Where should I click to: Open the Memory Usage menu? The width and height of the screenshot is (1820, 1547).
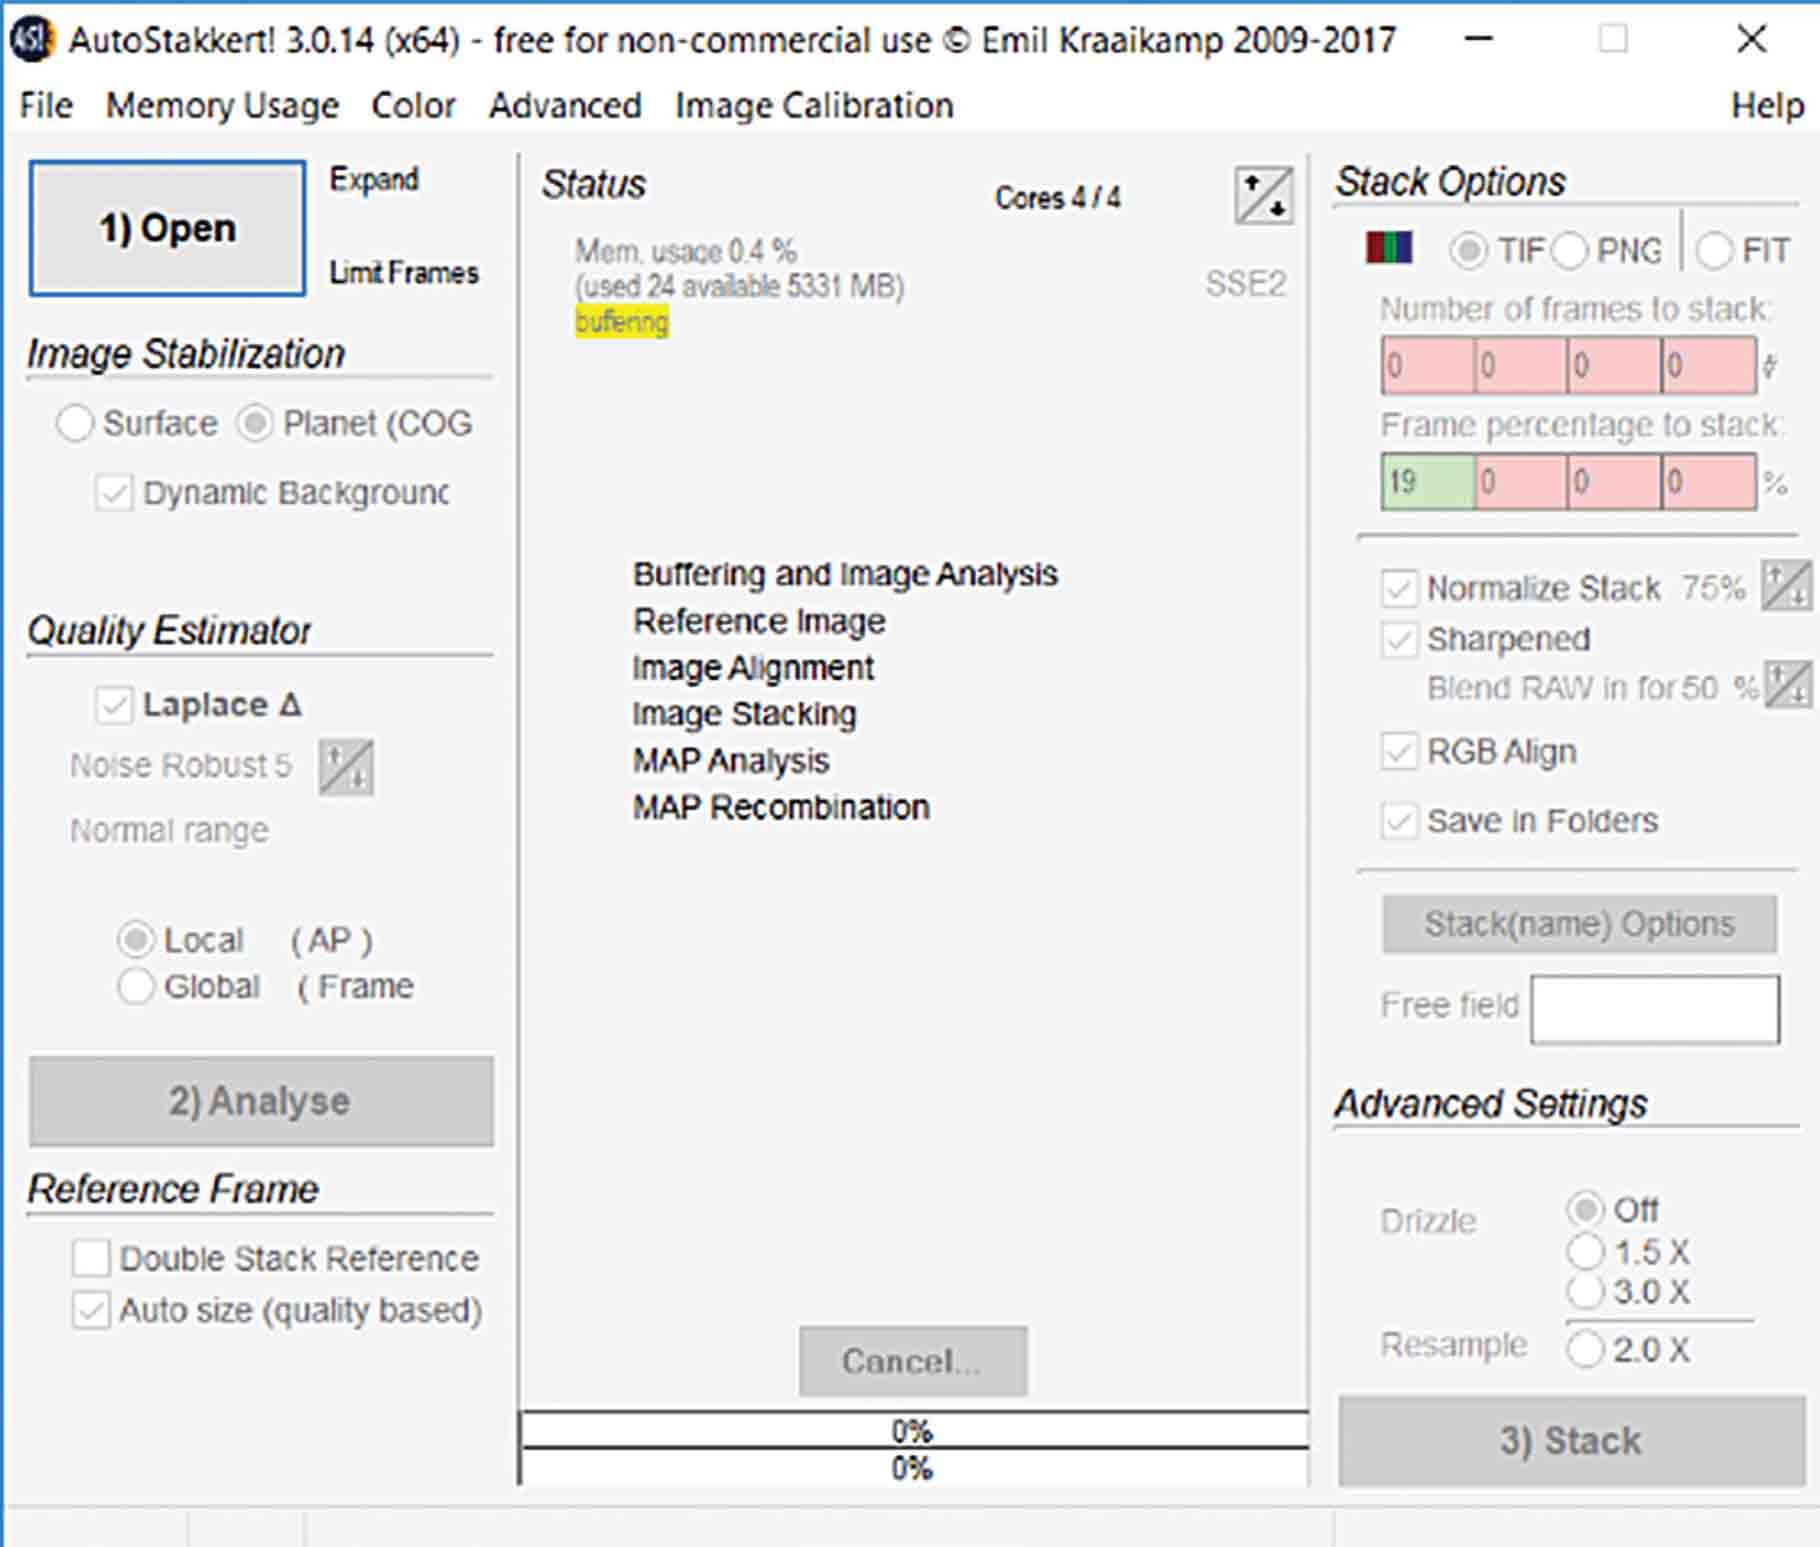(x=222, y=105)
